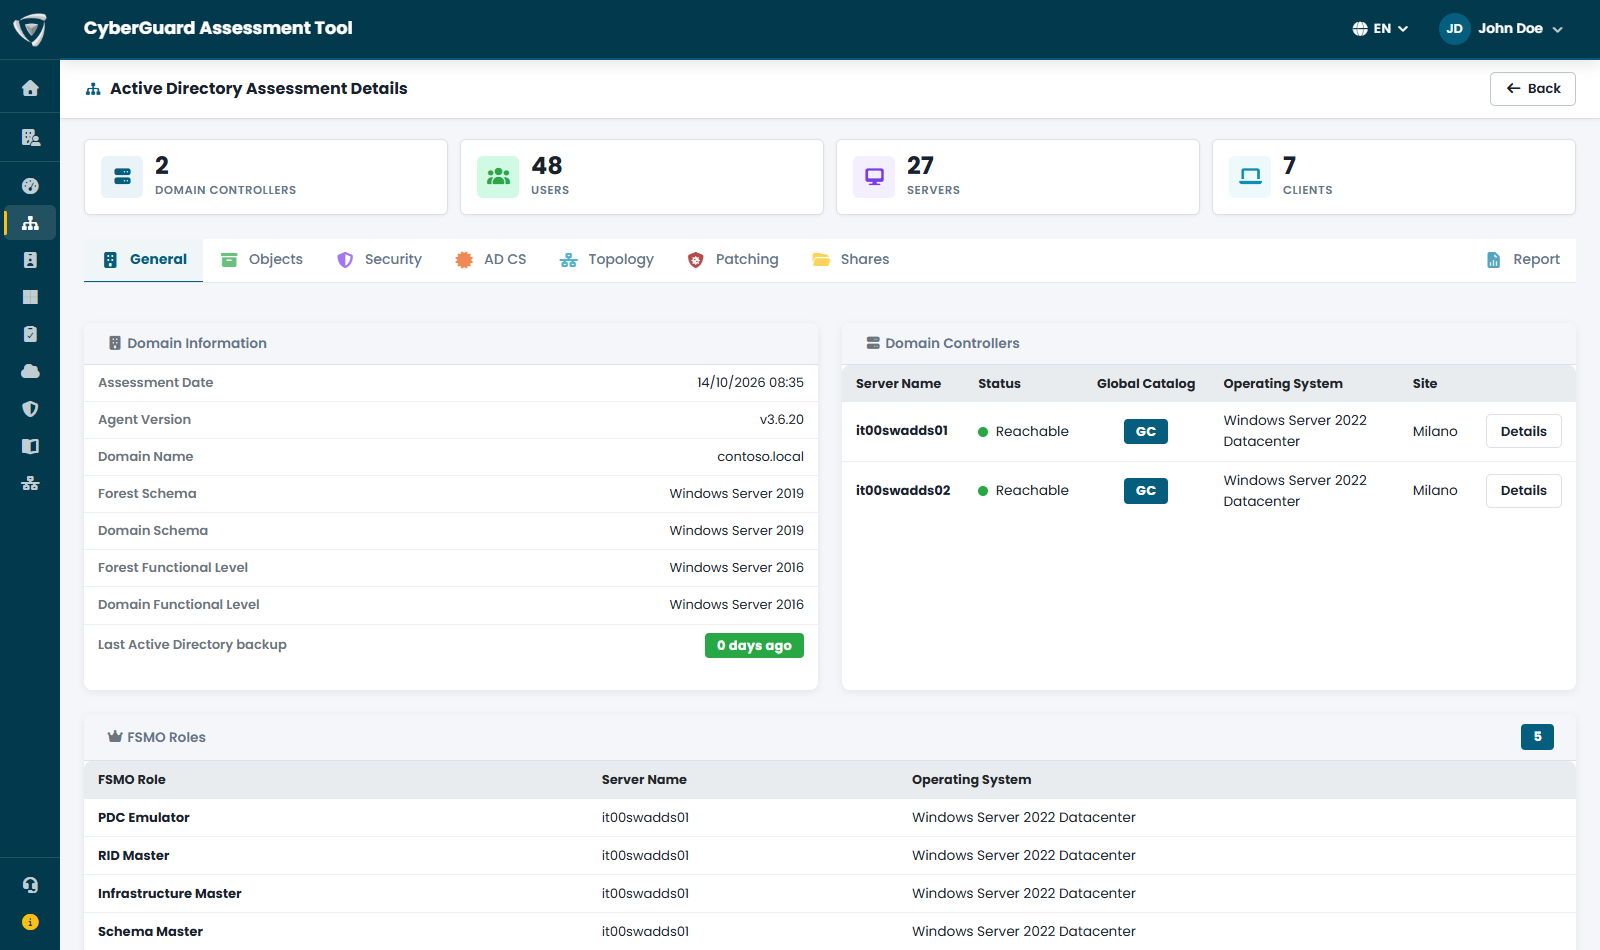Open the shield sidebar icon
Image resolution: width=1600 pixels, height=950 pixels.
30,409
